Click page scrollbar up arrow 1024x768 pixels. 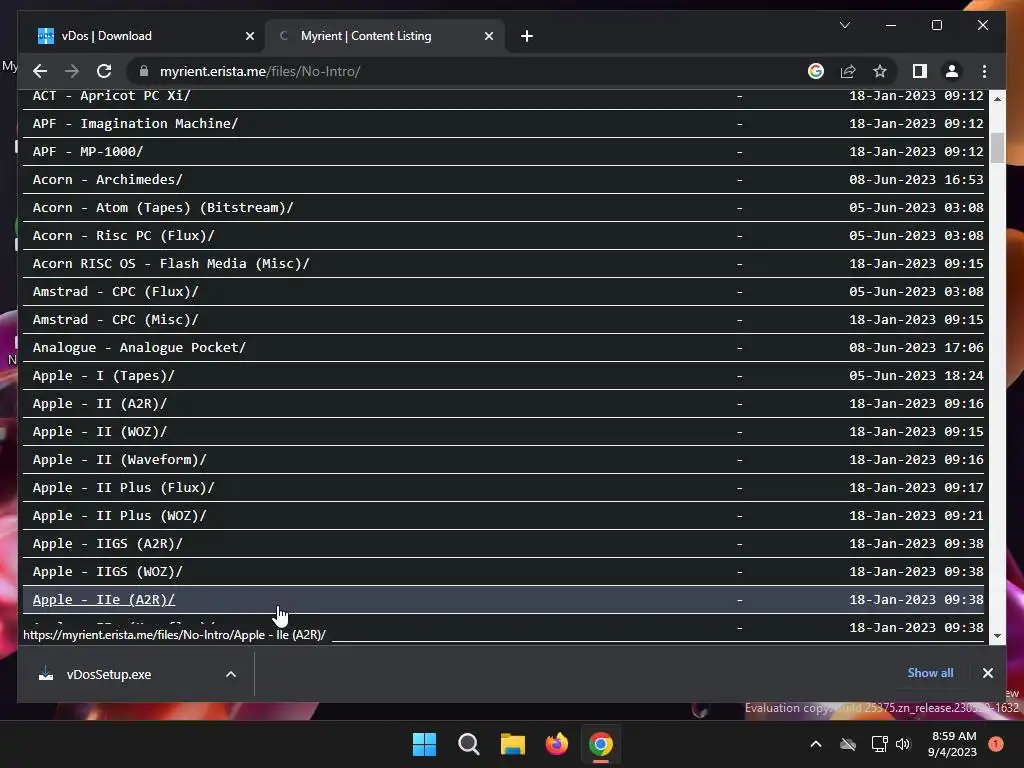[x=997, y=99]
